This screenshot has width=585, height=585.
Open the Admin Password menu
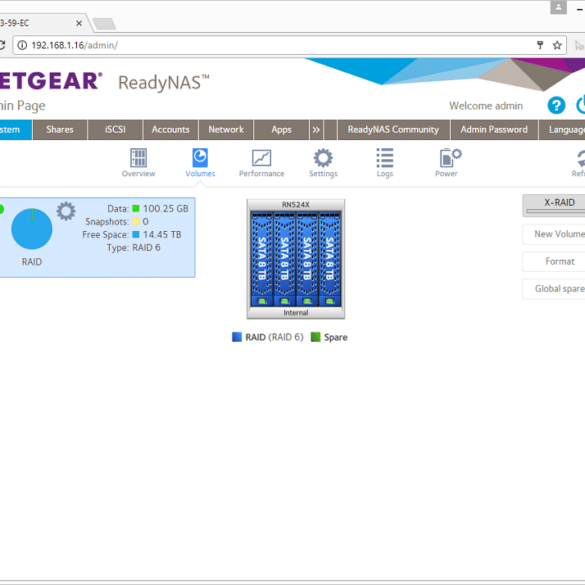(x=494, y=129)
